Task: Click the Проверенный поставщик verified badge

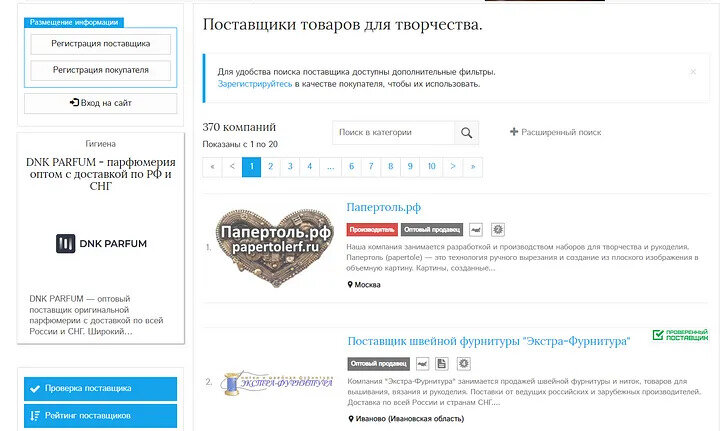Action: click(x=680, y=335)
